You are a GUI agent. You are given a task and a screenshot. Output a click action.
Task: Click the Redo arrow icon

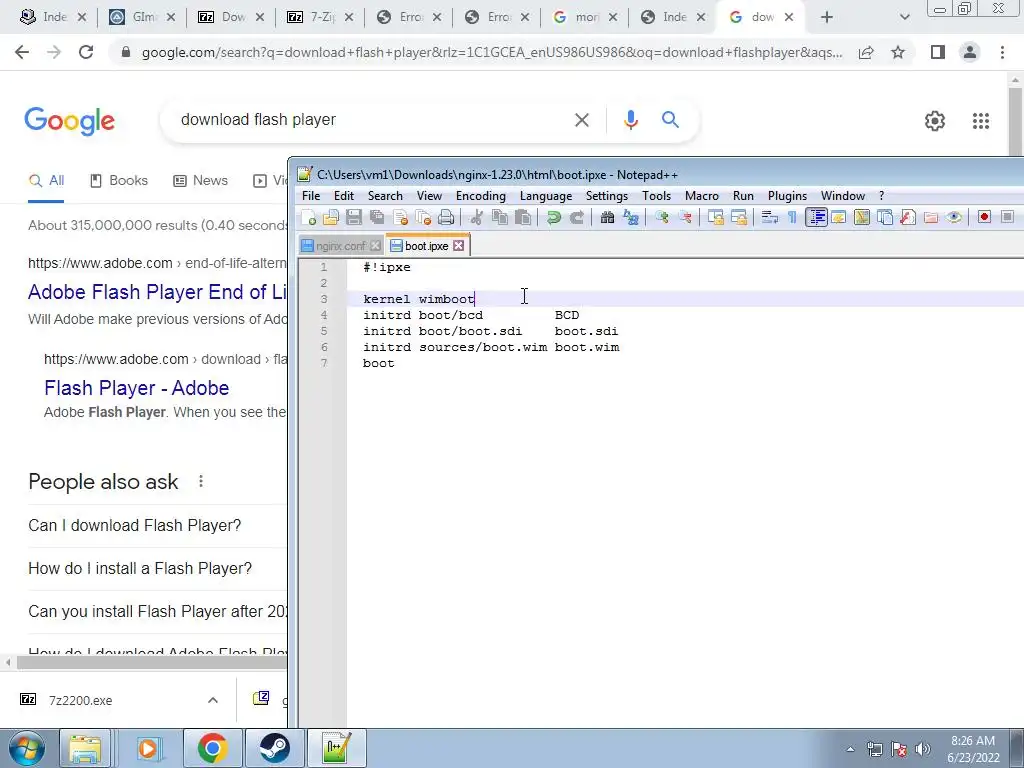577,217
